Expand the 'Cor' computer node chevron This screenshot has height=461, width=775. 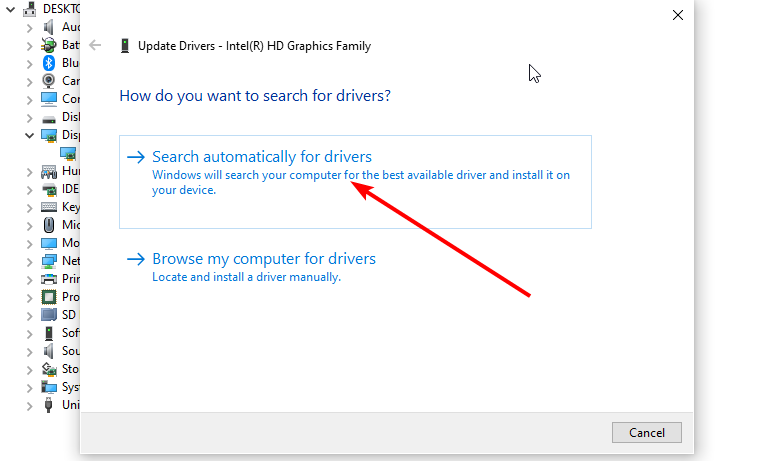(29, 100)
